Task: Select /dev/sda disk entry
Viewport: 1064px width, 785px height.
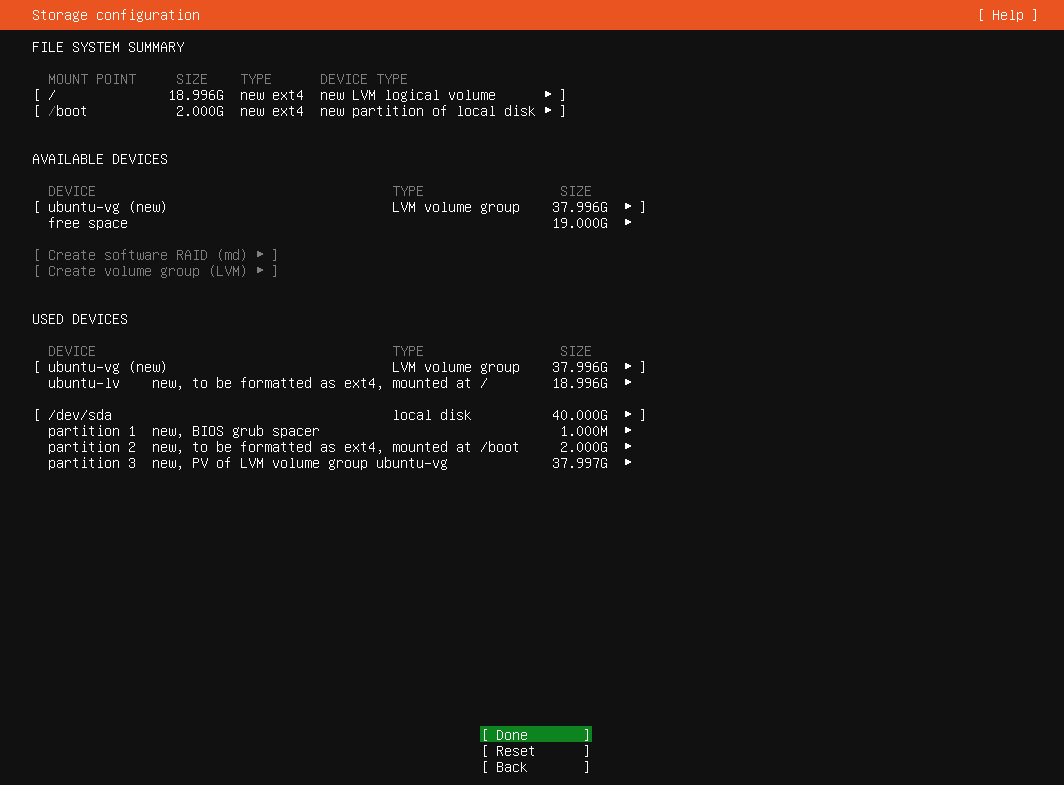Action: (339, 415)
